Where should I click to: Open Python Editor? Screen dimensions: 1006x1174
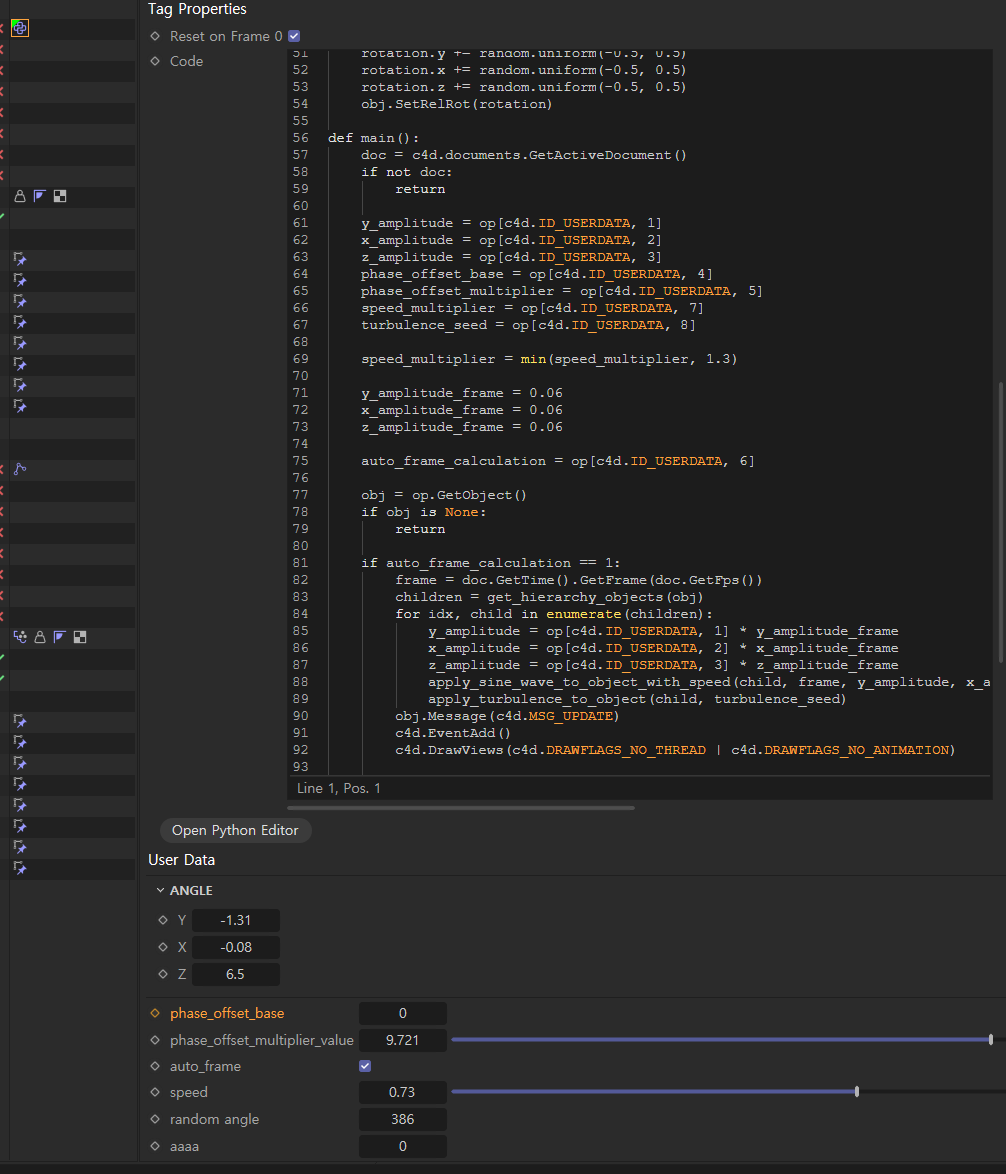[235, 830]
